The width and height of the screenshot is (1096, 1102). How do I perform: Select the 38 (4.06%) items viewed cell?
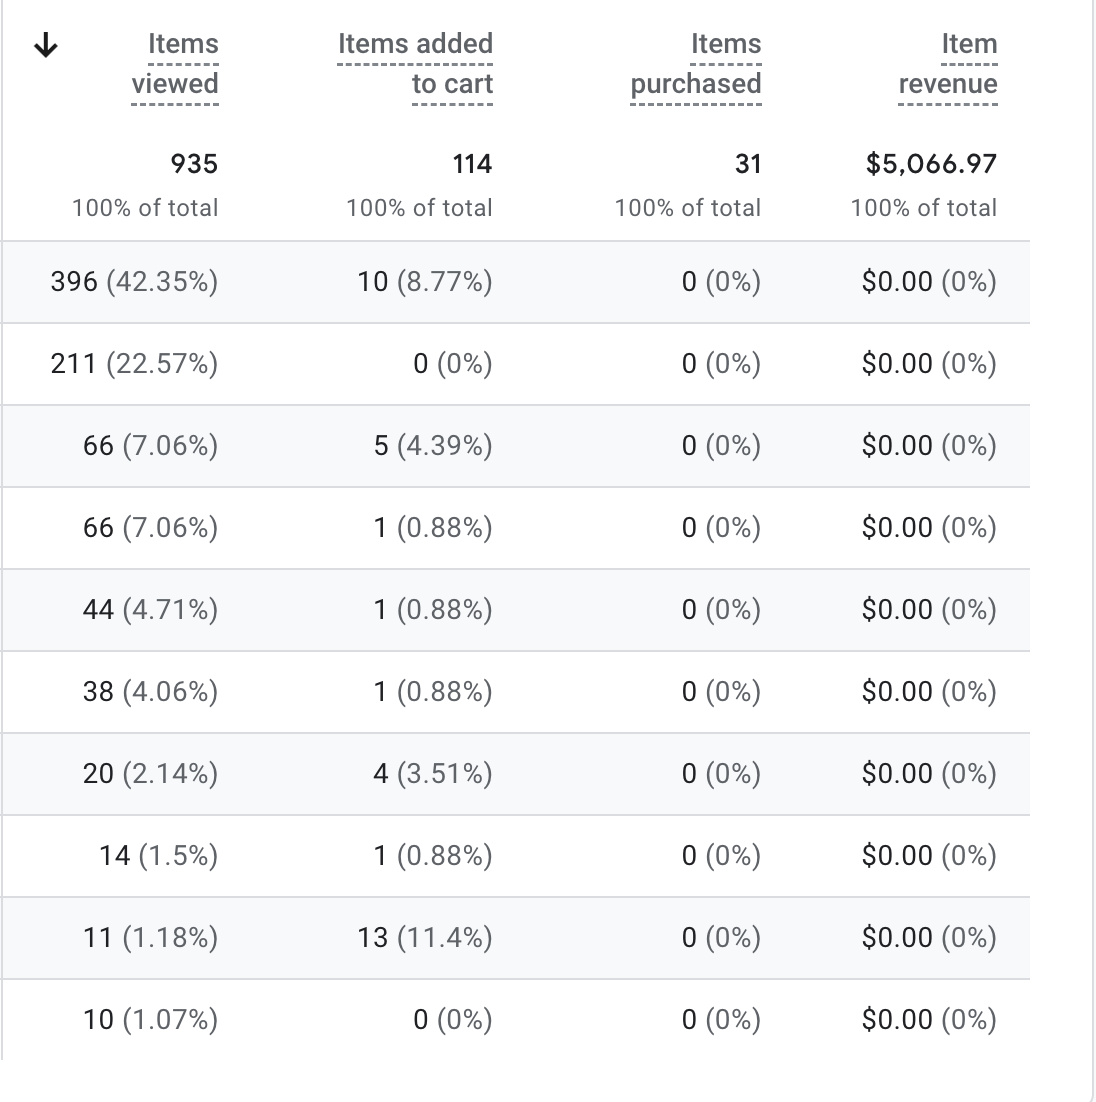150,692
